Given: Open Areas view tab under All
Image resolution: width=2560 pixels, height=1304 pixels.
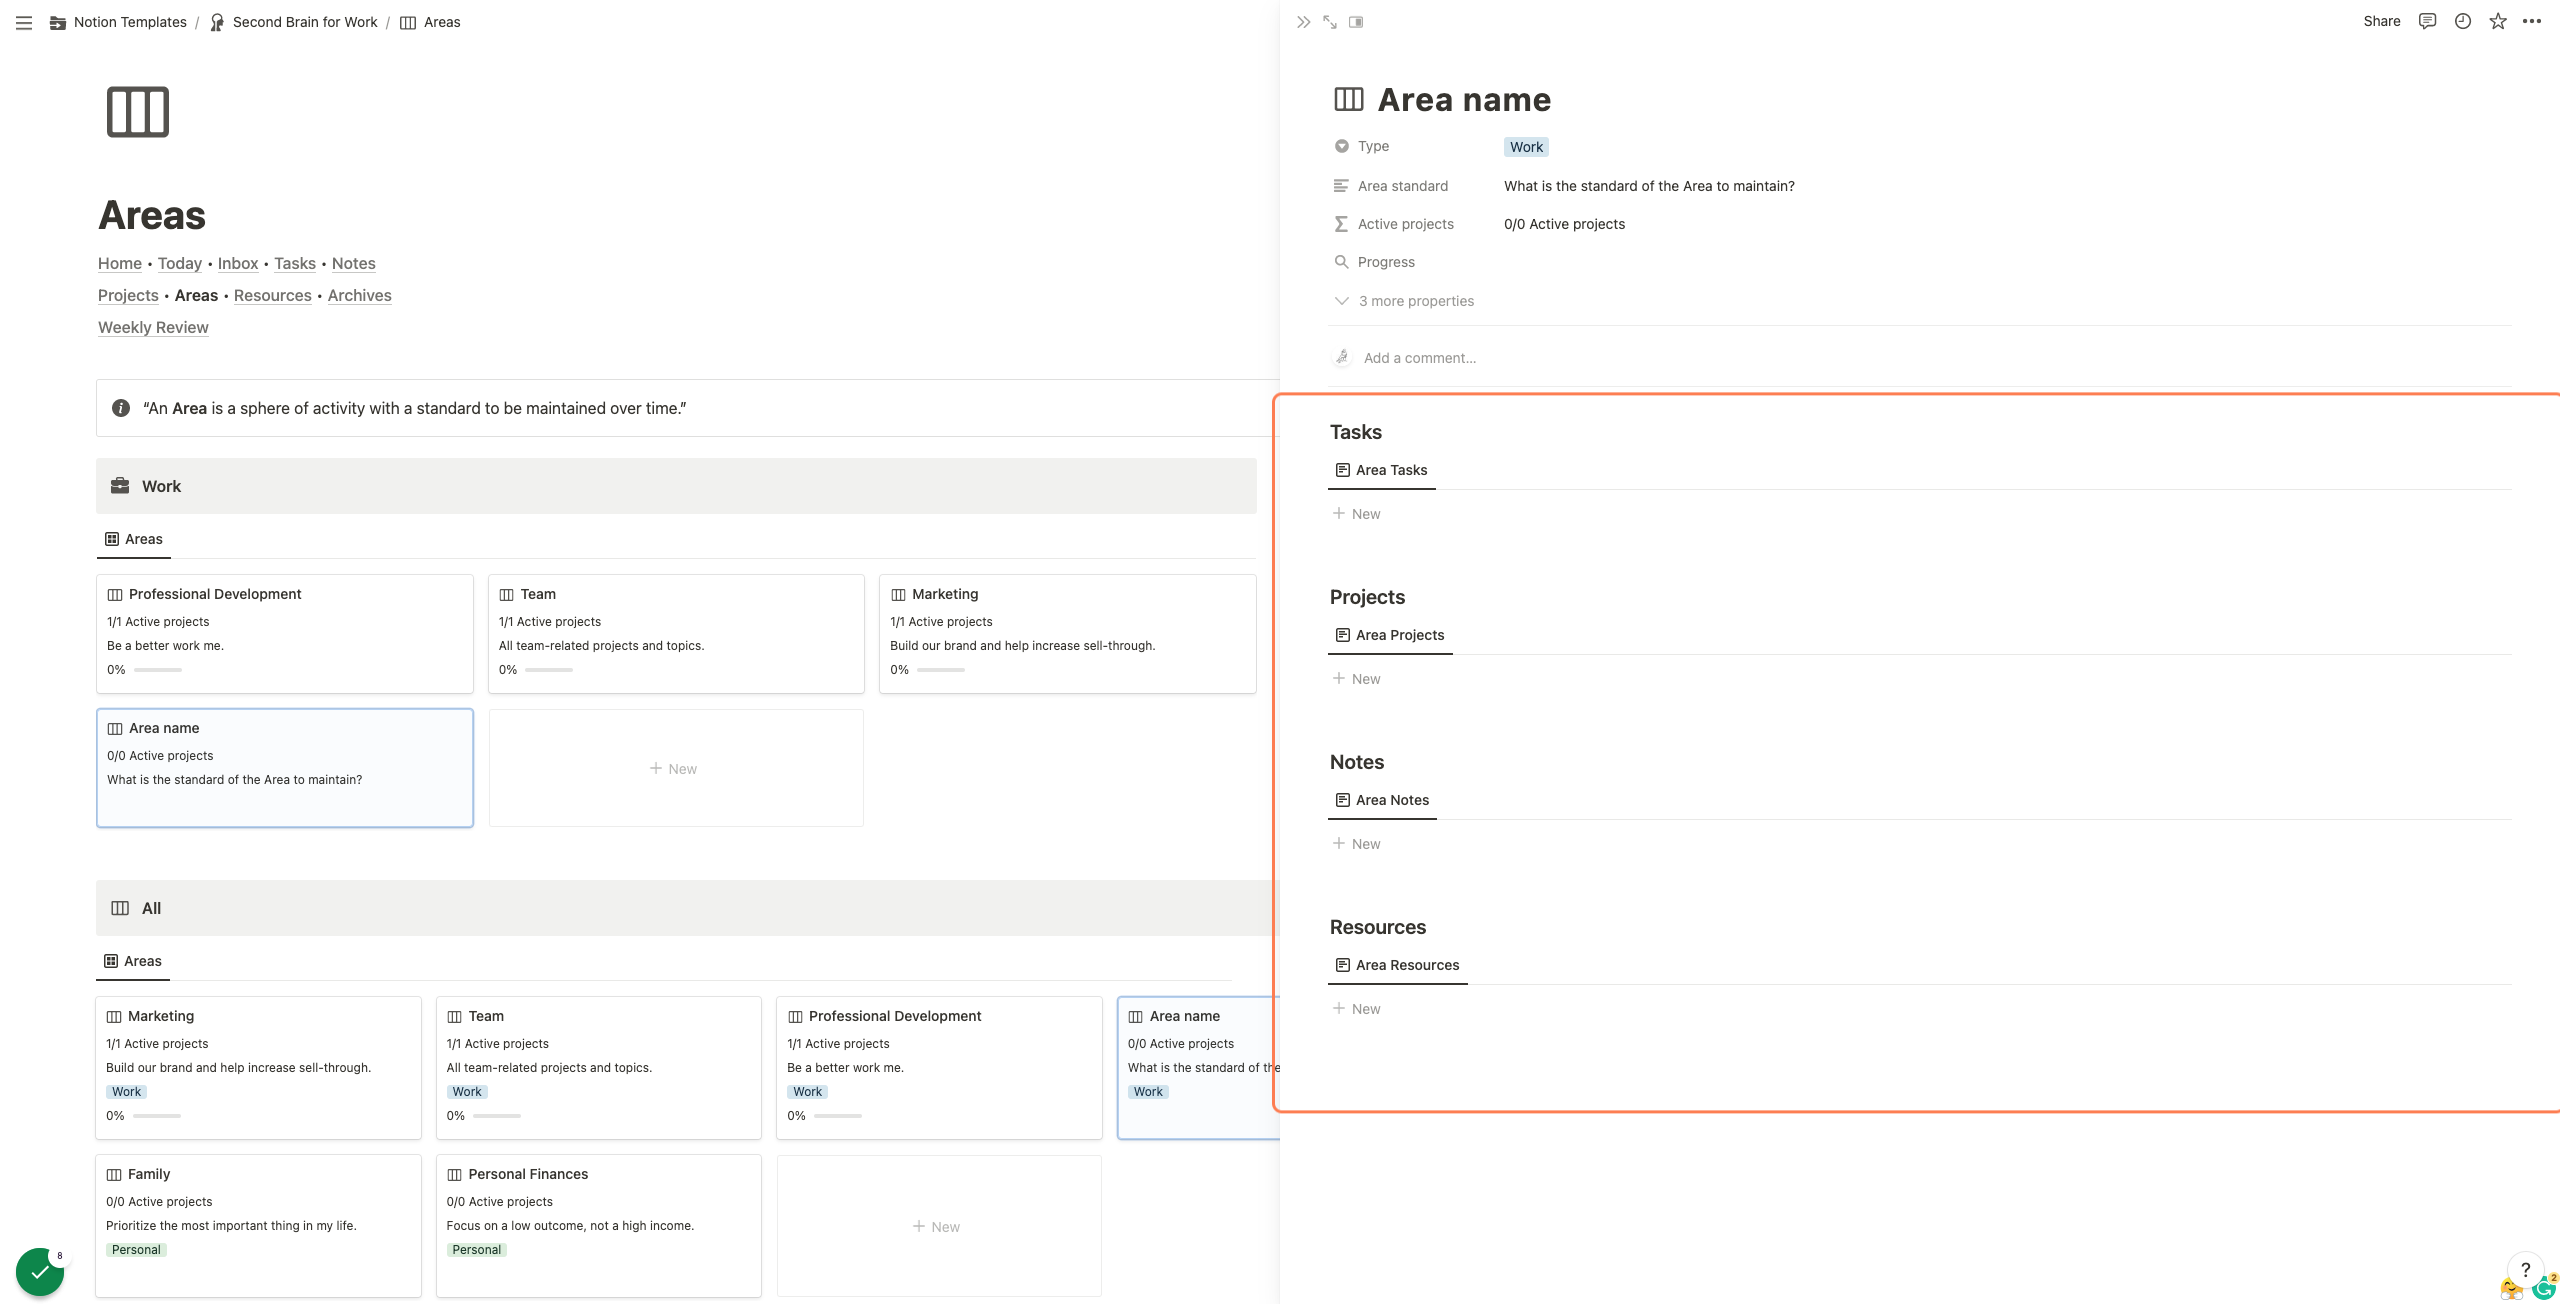Looking at the screenshot, I should (x=133, y=961).
